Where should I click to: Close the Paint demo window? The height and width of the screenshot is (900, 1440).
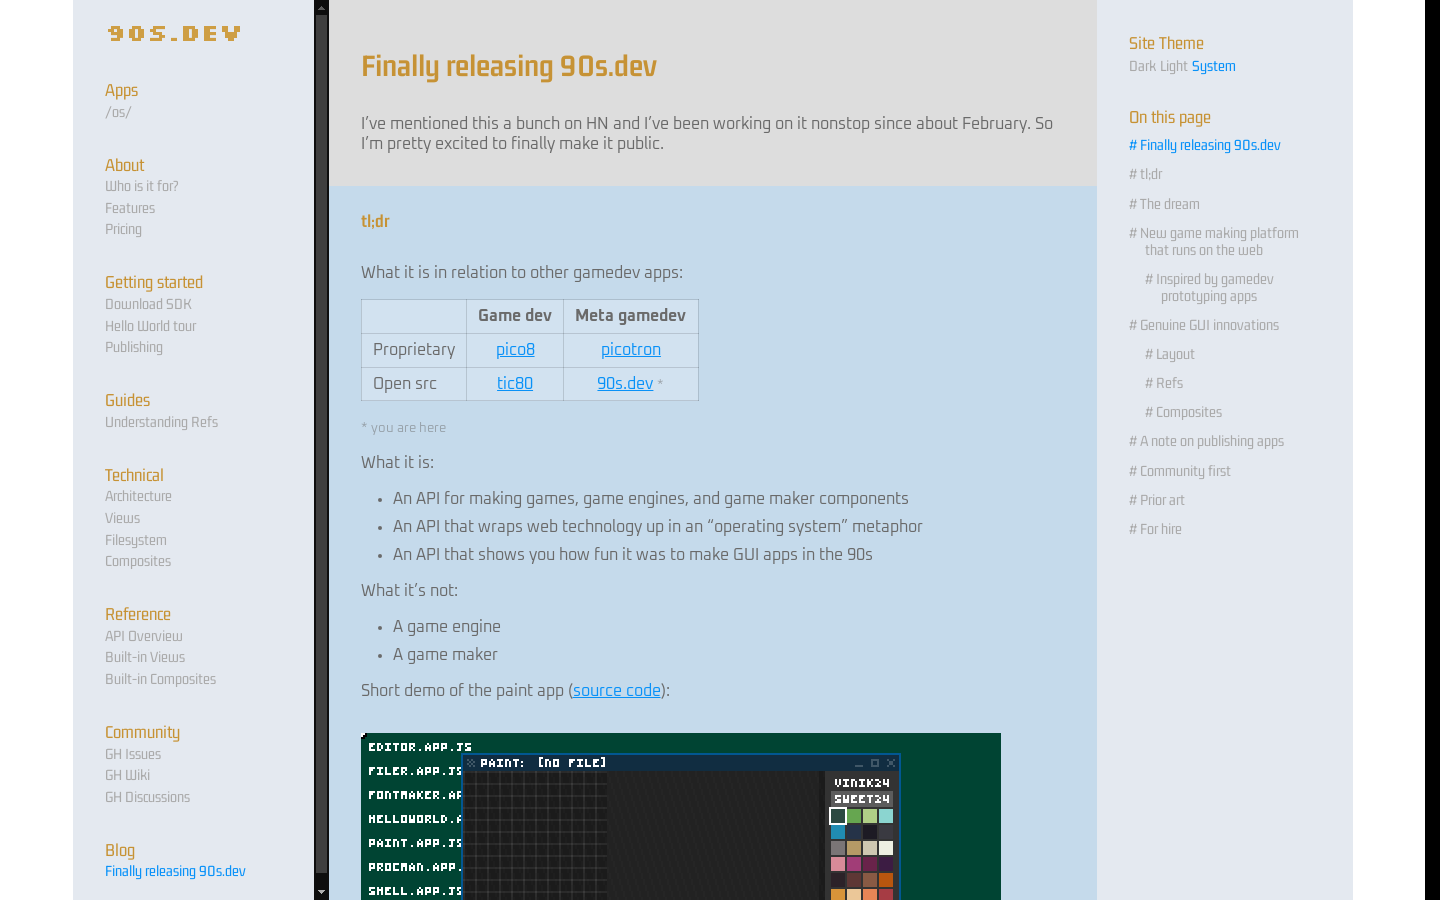pos(891,763)
